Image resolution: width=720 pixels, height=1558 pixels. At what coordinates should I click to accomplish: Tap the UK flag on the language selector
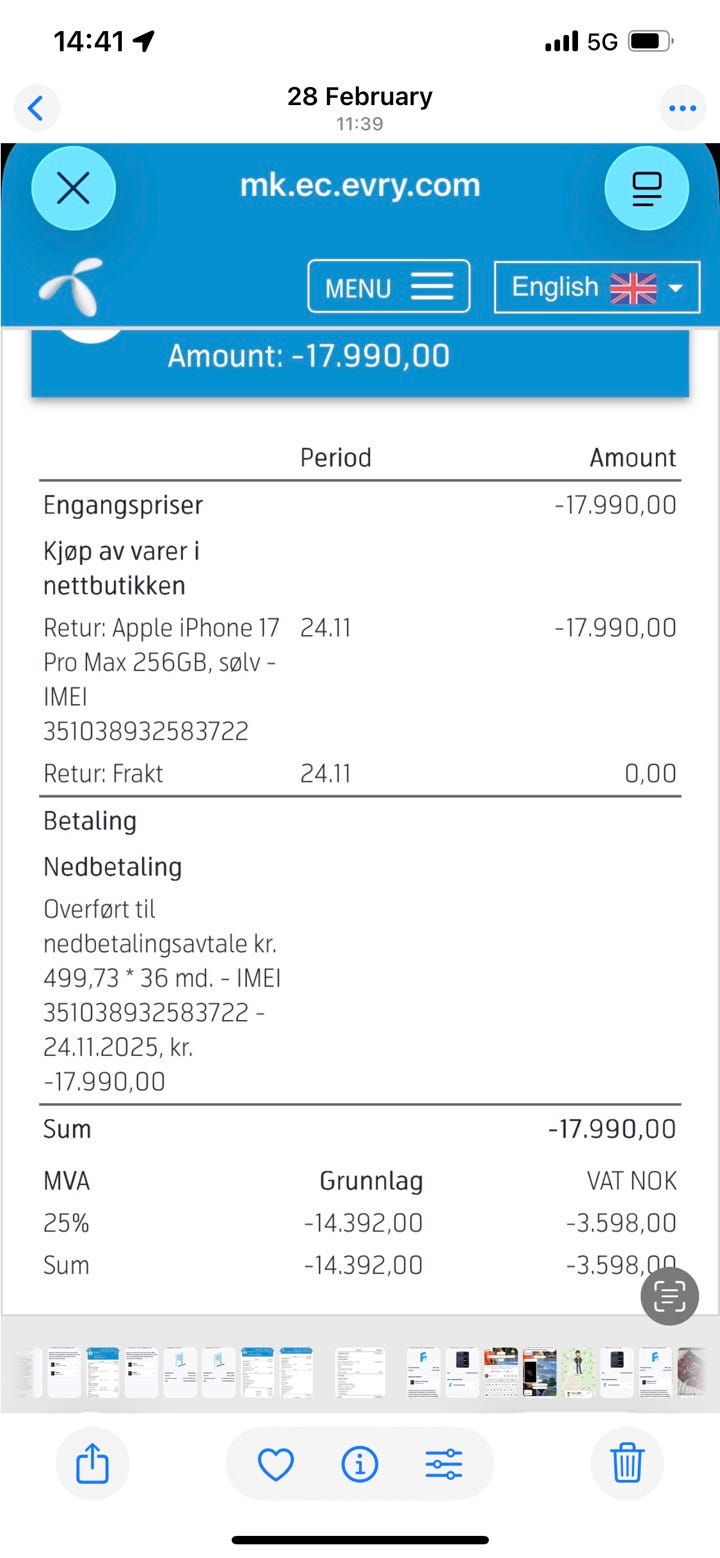[x=633, y=288]
